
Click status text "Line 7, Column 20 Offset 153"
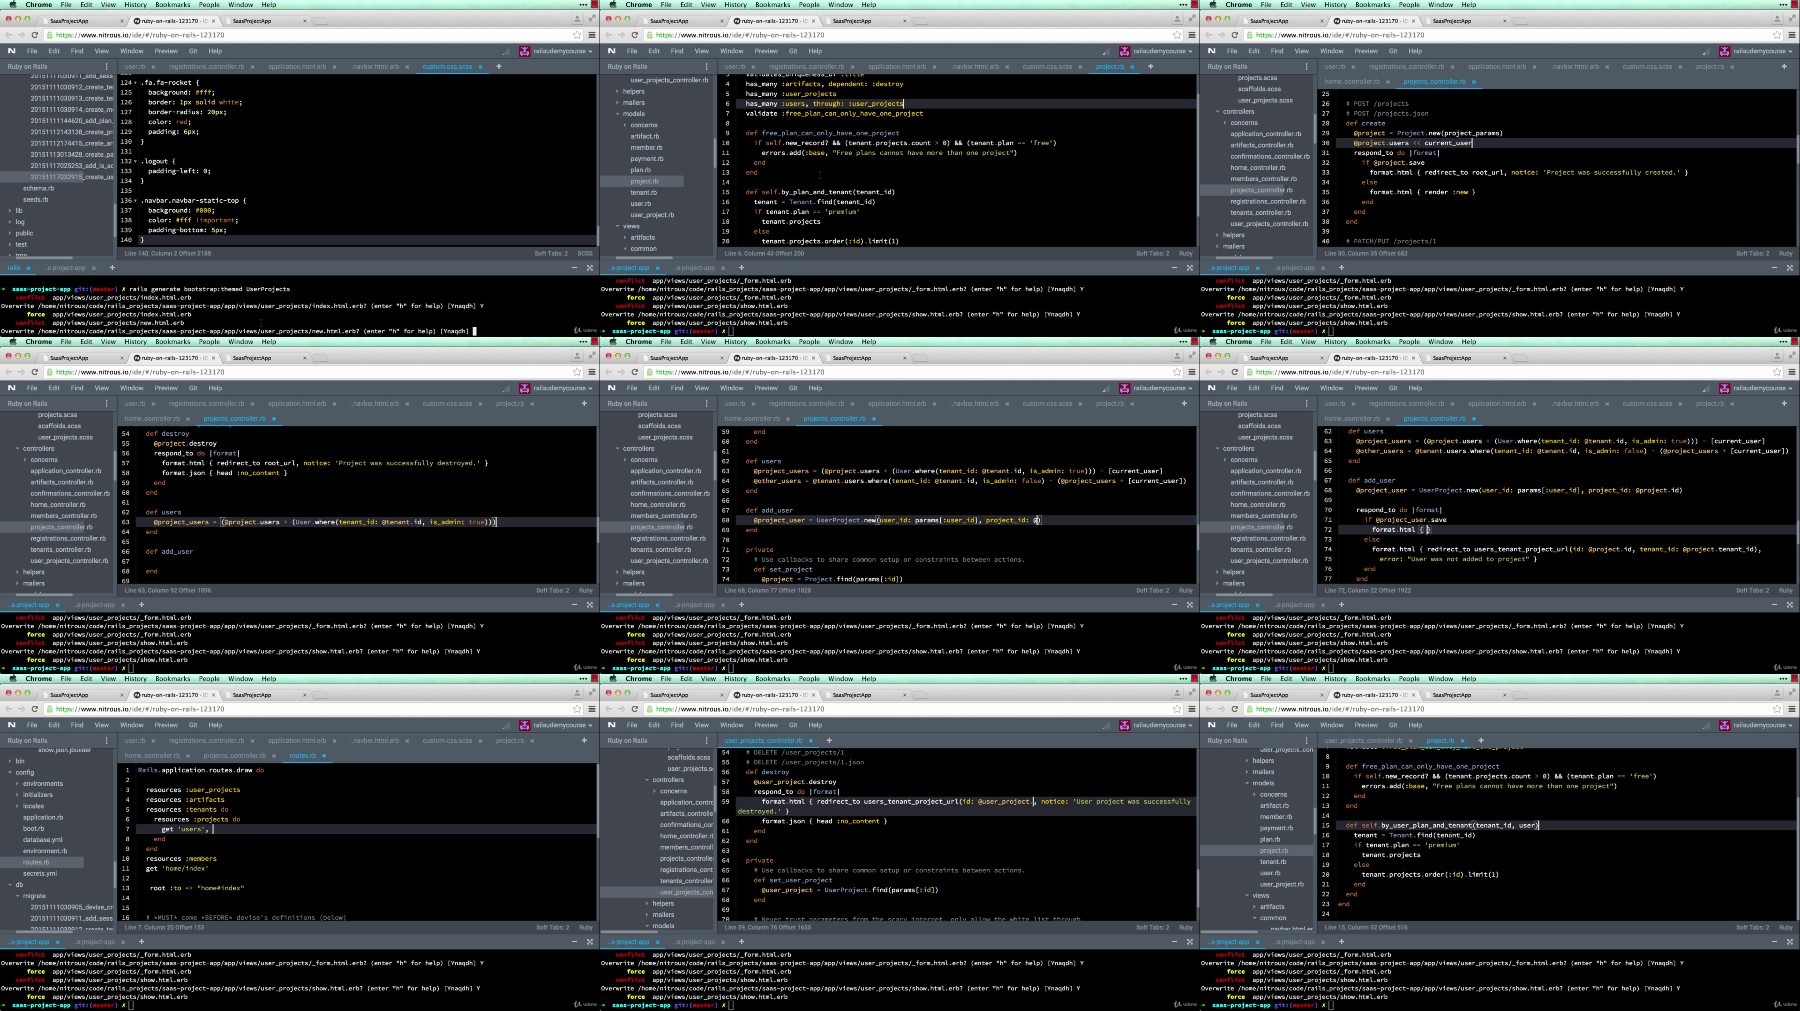(x=164, y=927)
